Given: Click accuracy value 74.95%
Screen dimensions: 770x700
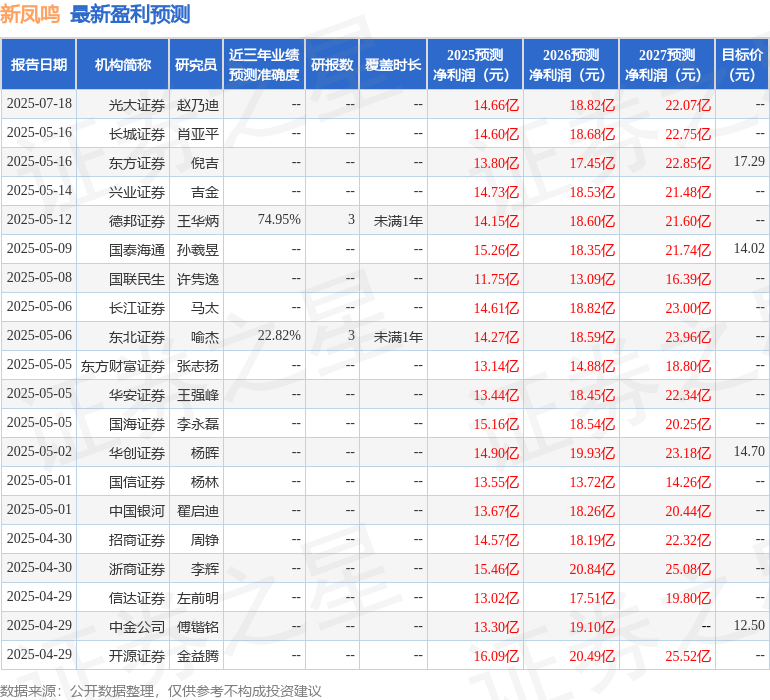Looking at the screenshot, I should [279, 220].
